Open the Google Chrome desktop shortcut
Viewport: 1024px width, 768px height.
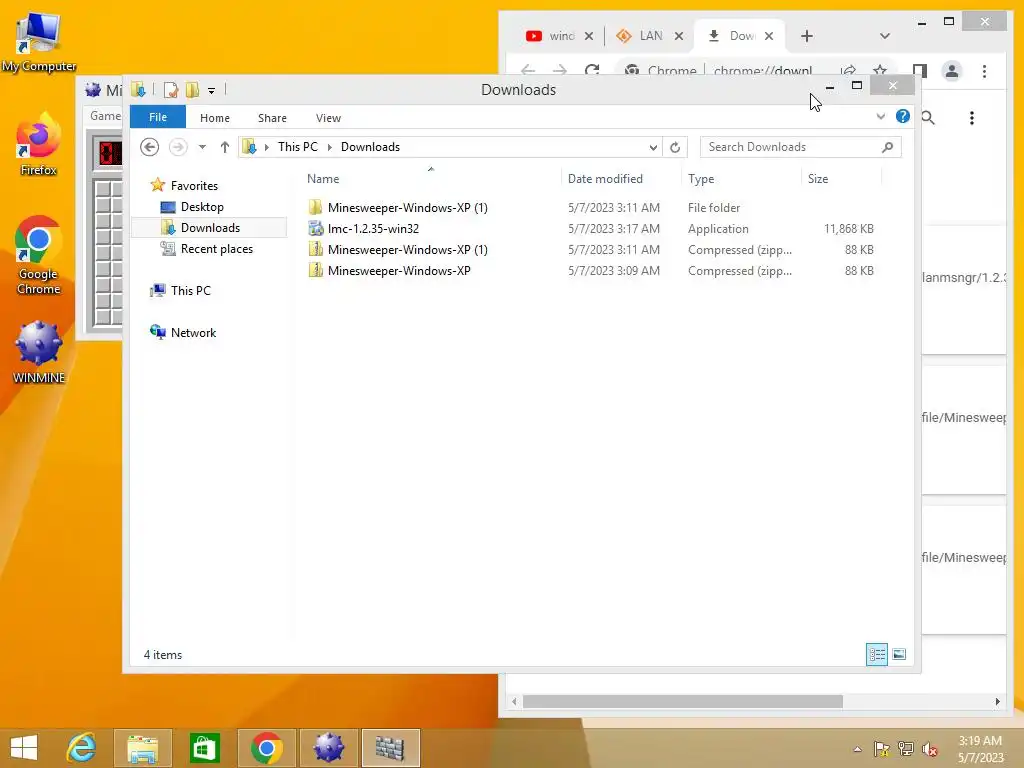39,255
